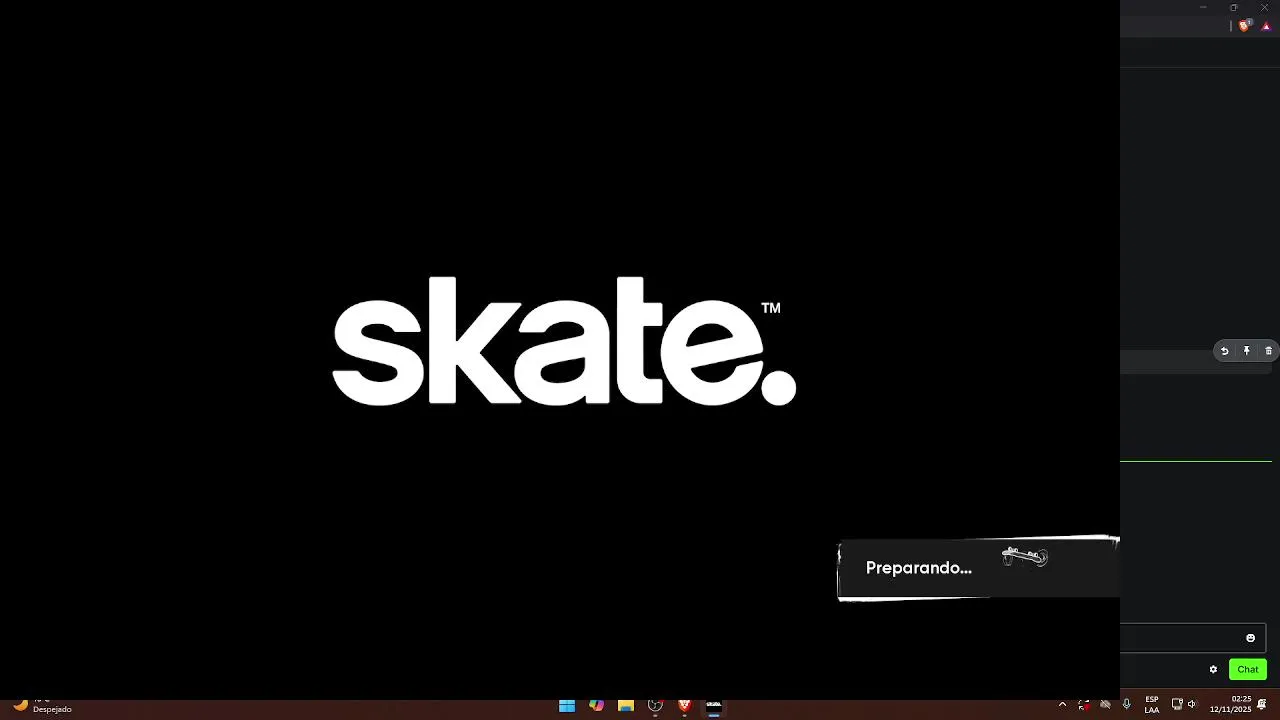Pin the chat message with the pin icon
1280x720 pixels.
tap(1247, 351)
